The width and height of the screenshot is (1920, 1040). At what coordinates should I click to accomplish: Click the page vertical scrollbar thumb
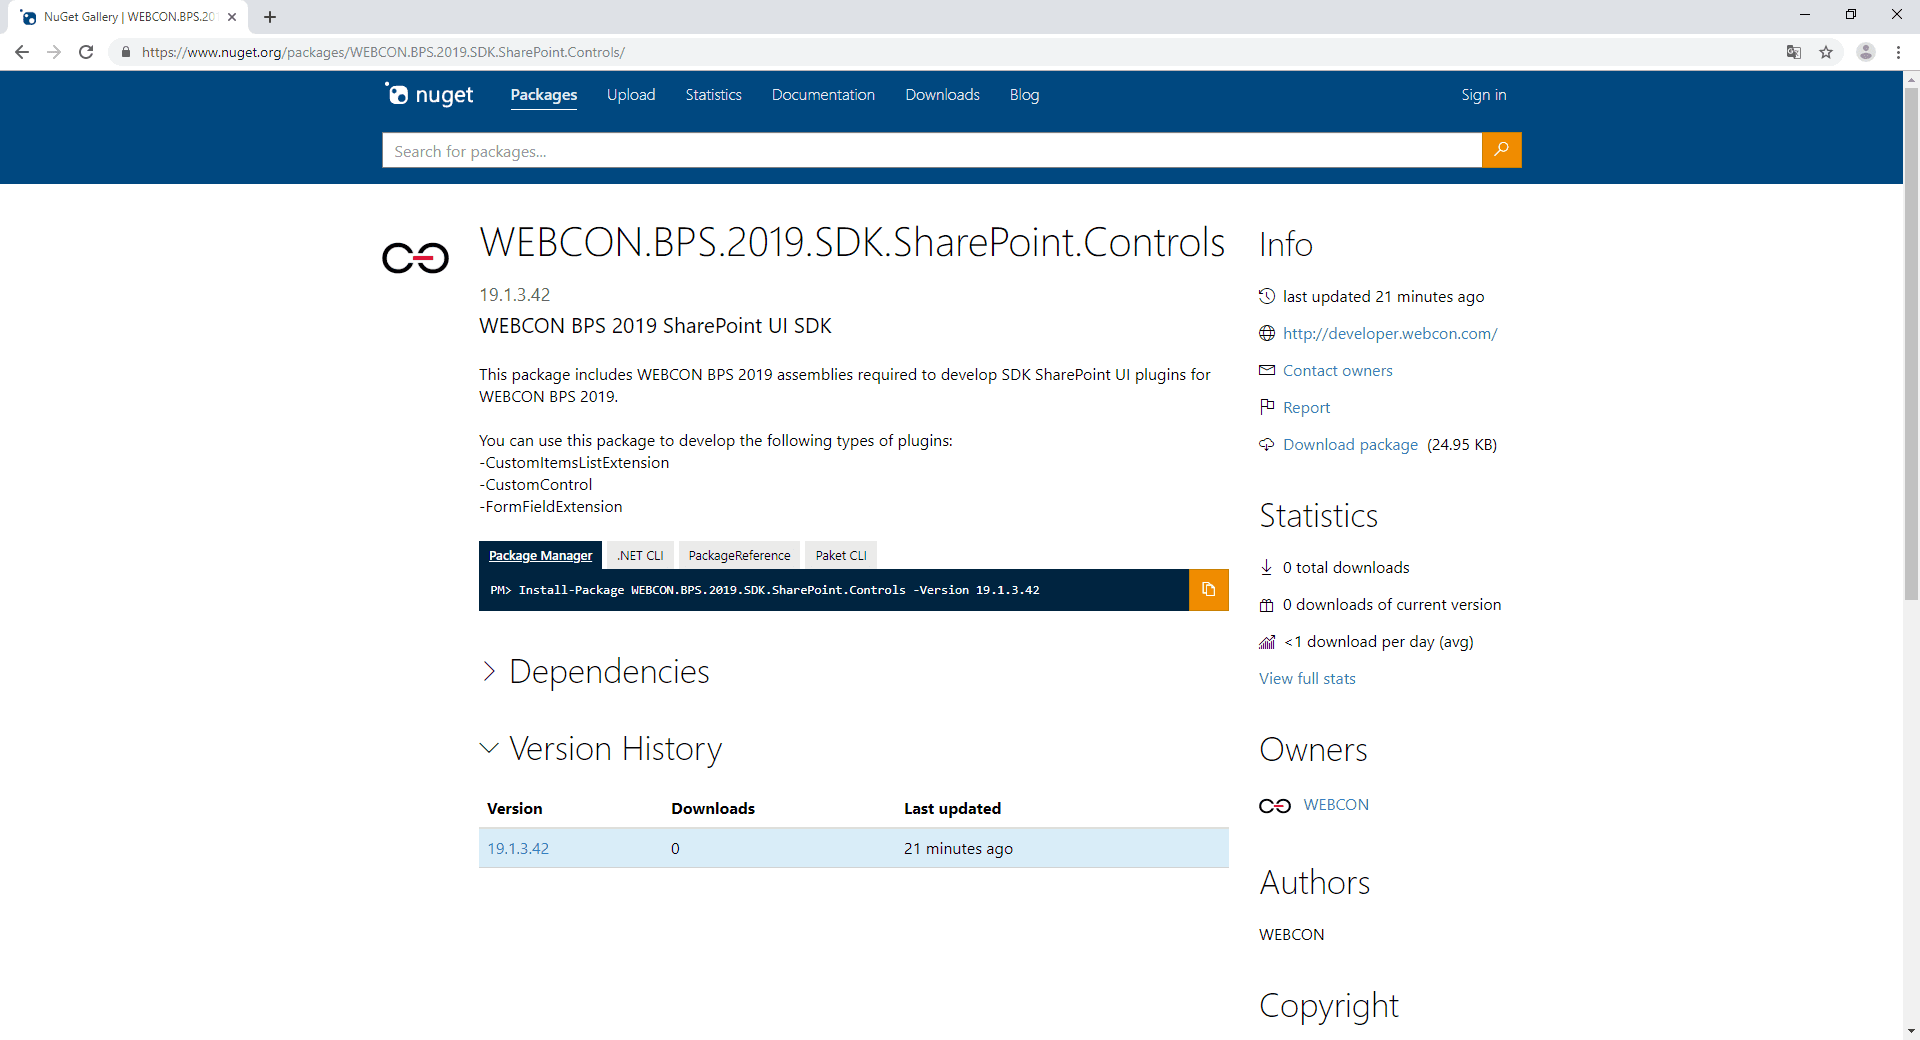click(1911, 343)
